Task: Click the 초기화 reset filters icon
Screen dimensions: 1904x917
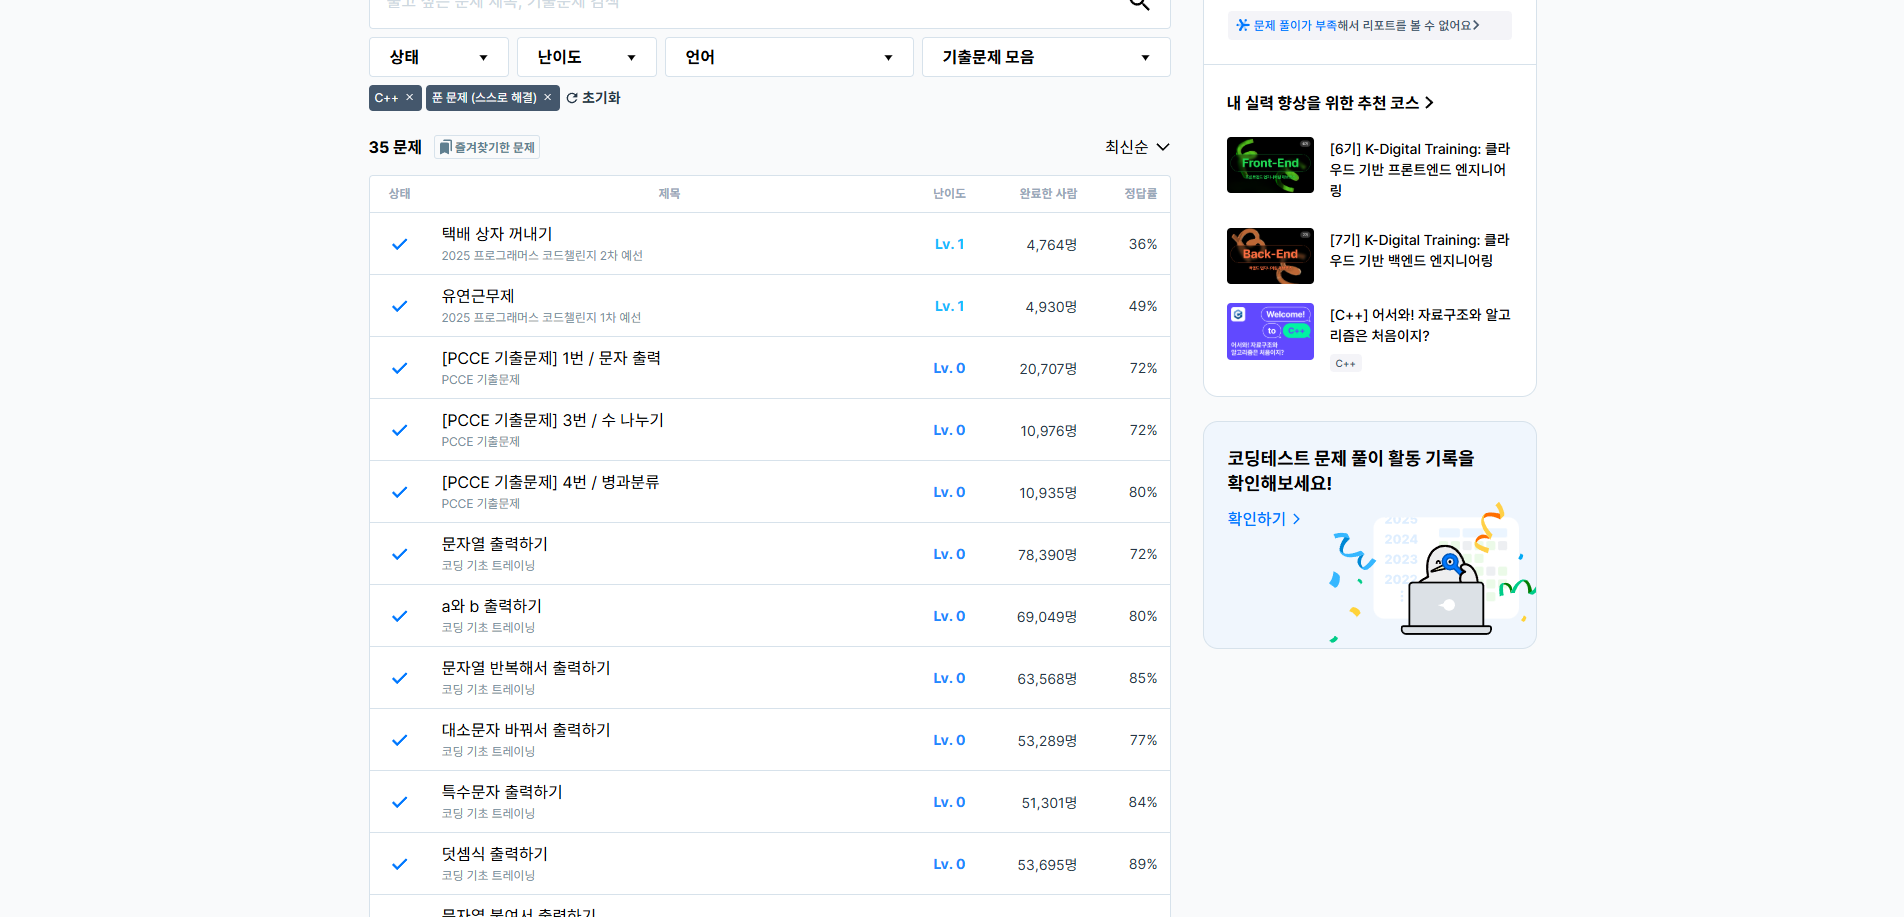Action: tap(572, 98)
